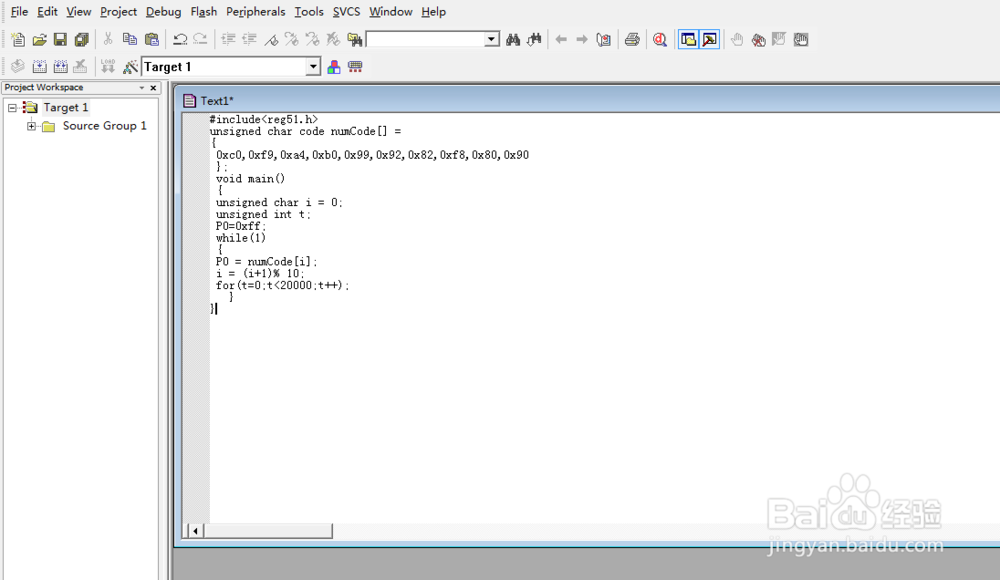
Task: Select Target 1 in project tree
Action: pyautogui.click(x=66, y=107)
